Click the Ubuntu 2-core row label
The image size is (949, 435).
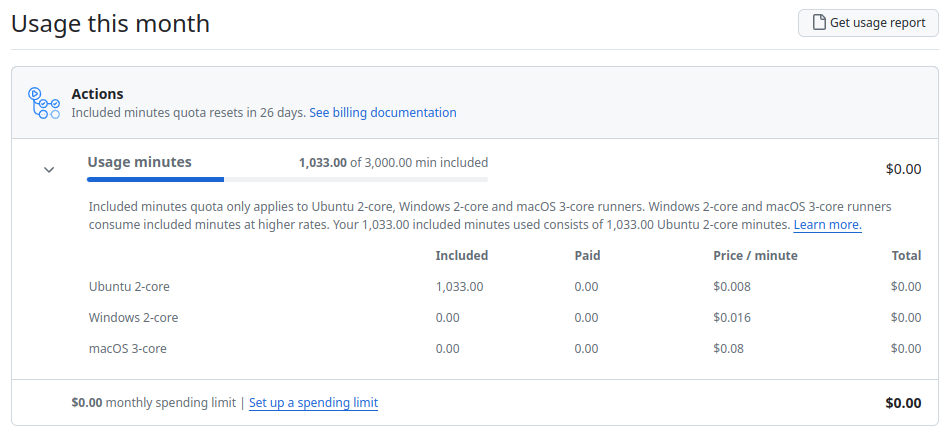coord(129,287)
